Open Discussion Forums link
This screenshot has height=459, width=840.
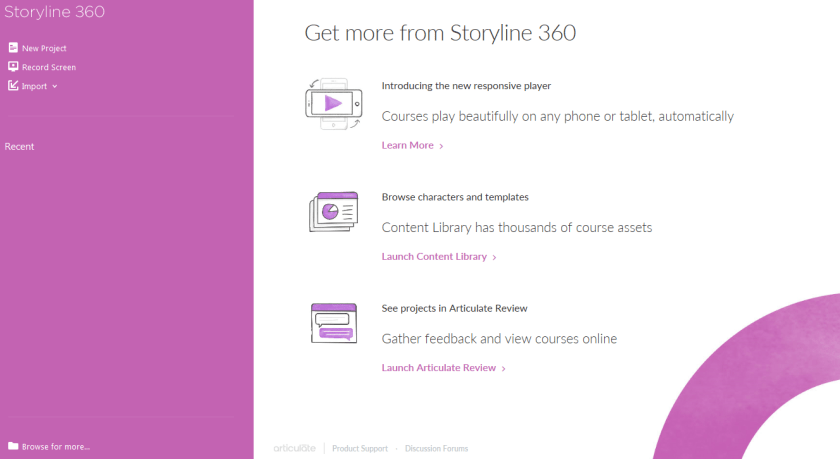pos(436,448)
